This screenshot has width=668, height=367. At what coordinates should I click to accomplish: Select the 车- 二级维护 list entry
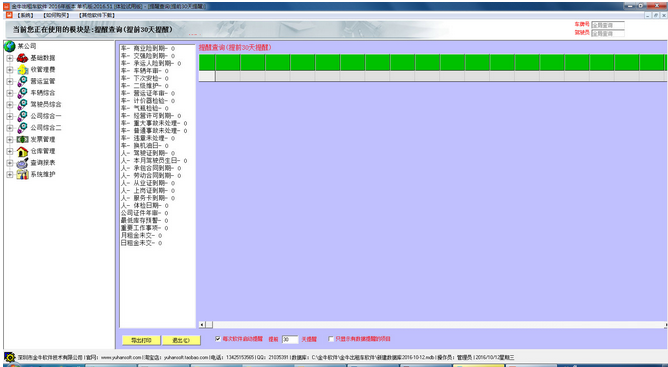[145, 86]
